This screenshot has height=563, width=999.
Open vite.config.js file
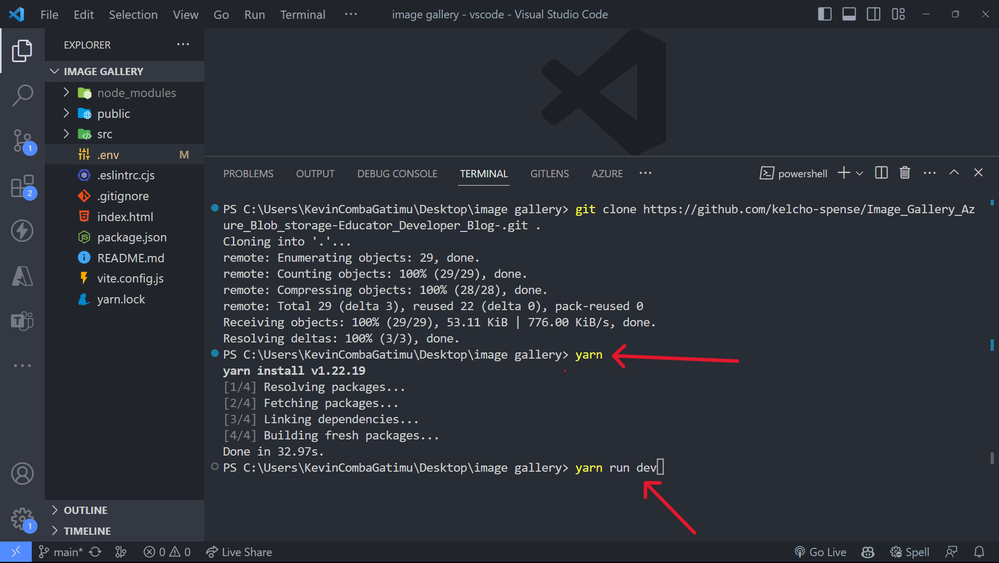pyautogui.click(x=125, y=278)
